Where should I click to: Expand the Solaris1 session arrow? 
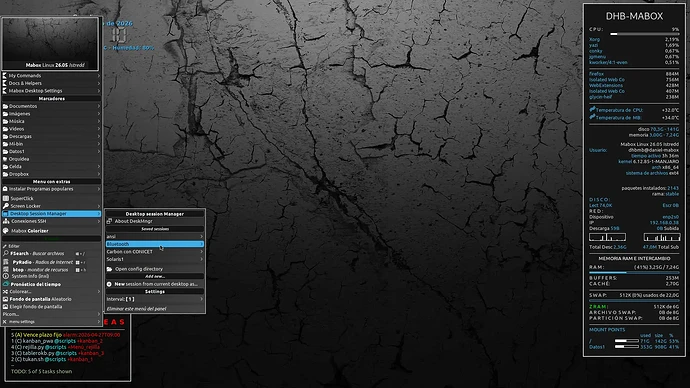[x=202, y=259]
